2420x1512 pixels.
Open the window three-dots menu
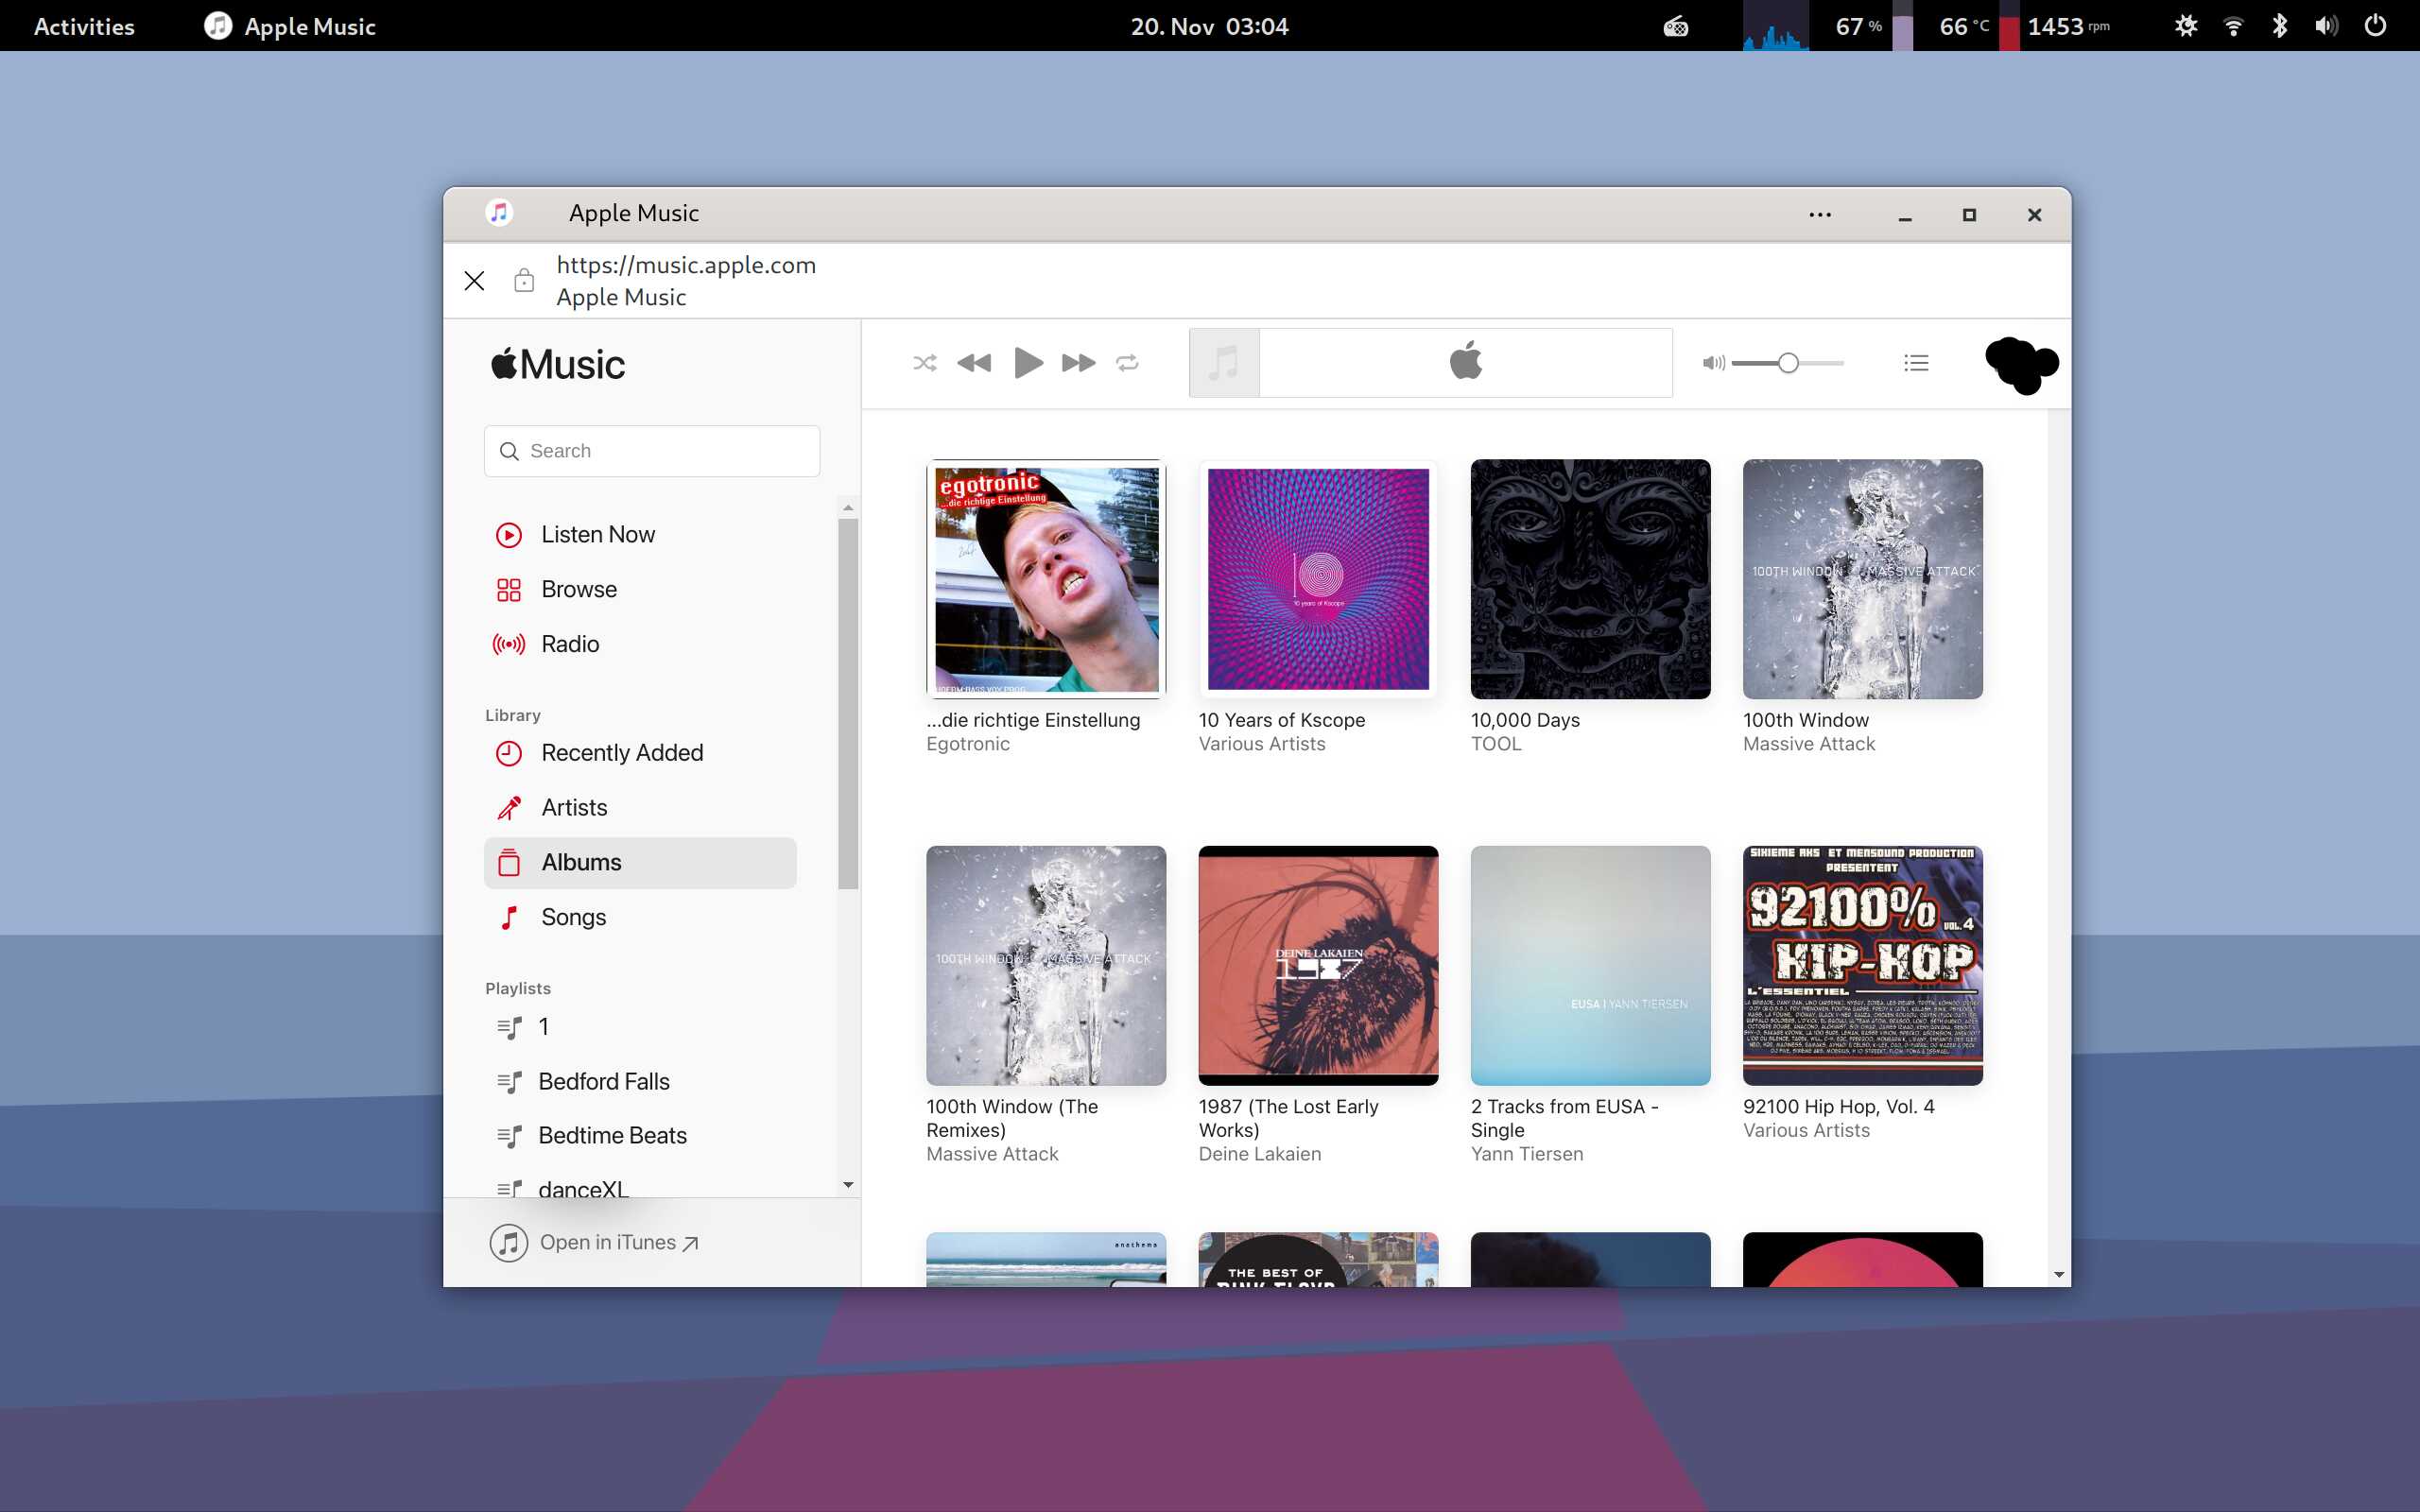tap(1820, 215)
